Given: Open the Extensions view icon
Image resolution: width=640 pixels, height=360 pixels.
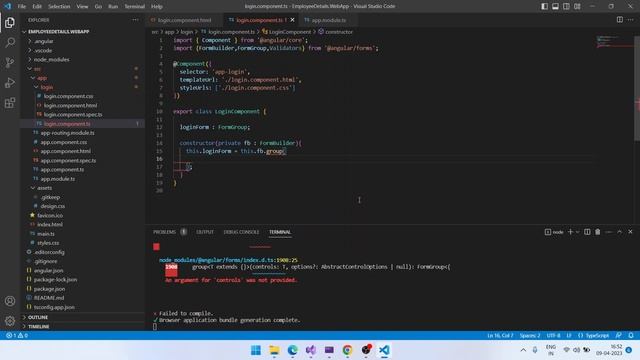Looking at the screenshot, I should 10,102.
